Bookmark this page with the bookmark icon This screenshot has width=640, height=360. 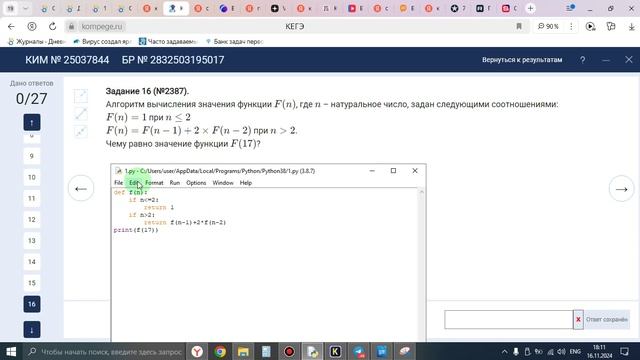coord(519,27)
